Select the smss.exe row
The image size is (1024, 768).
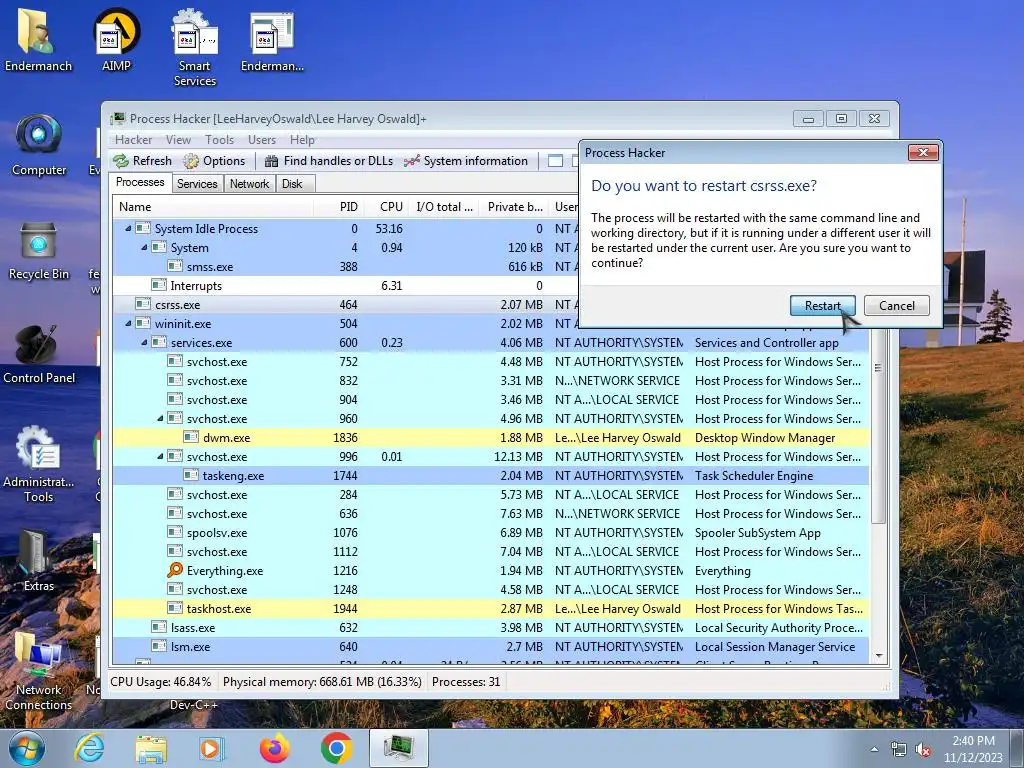coord(346,266)
